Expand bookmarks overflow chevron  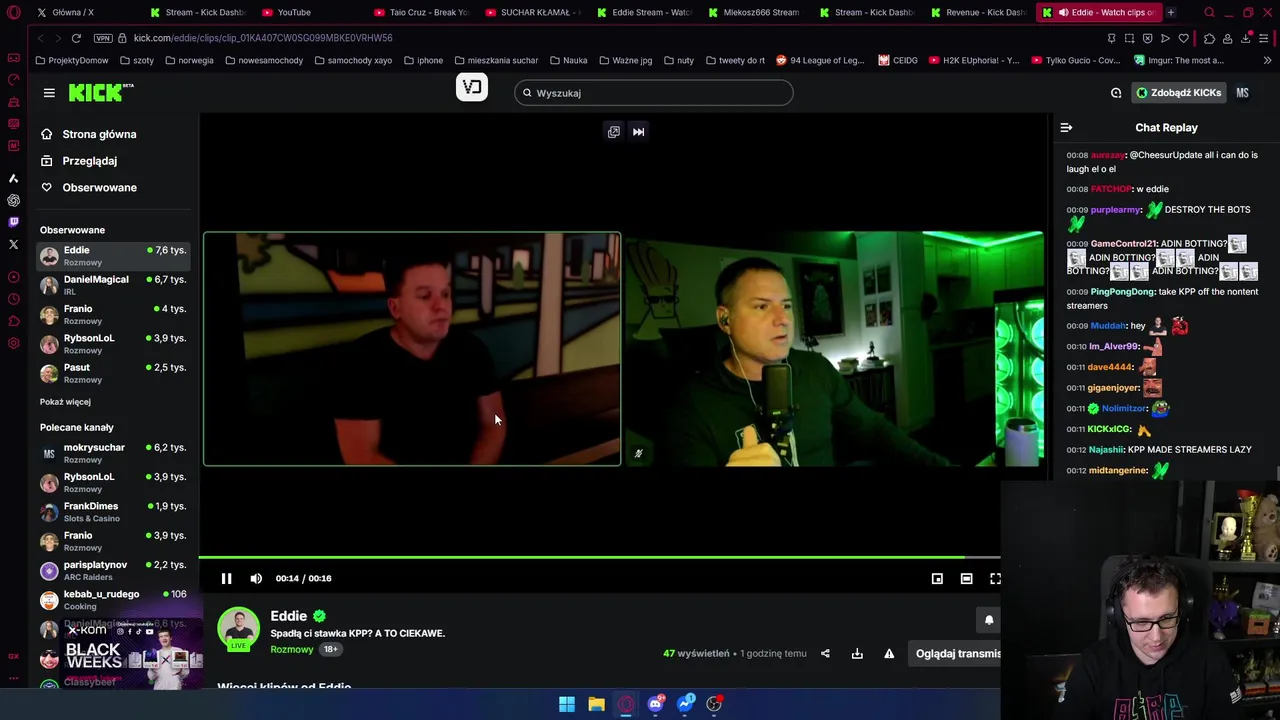coord(1266,60)
